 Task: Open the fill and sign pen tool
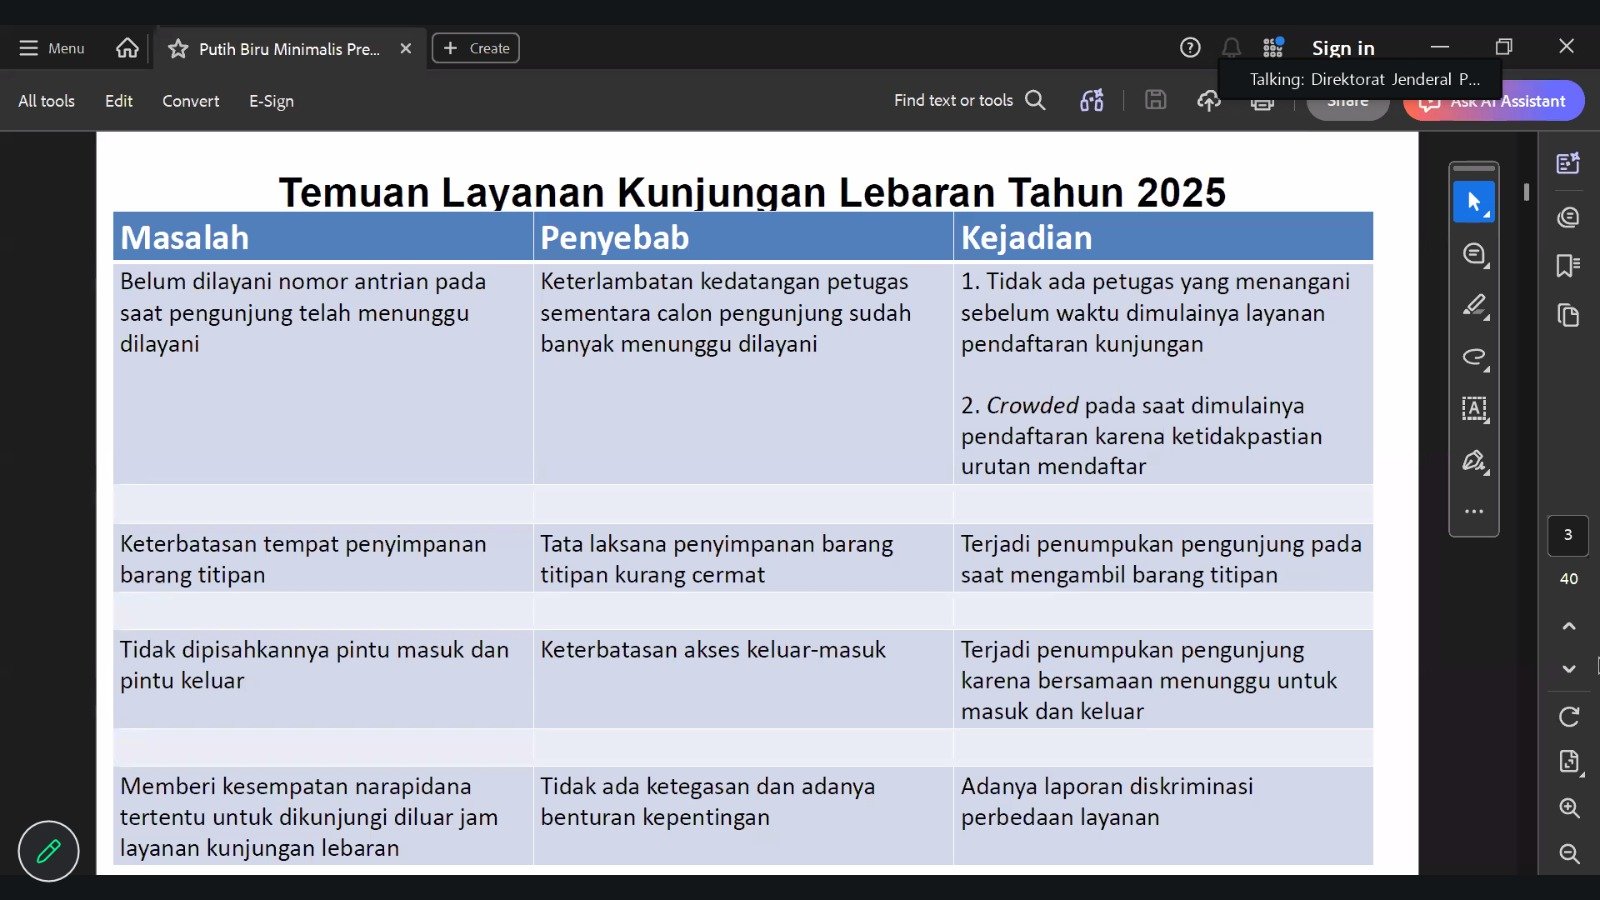click(x=1474, y=460)
